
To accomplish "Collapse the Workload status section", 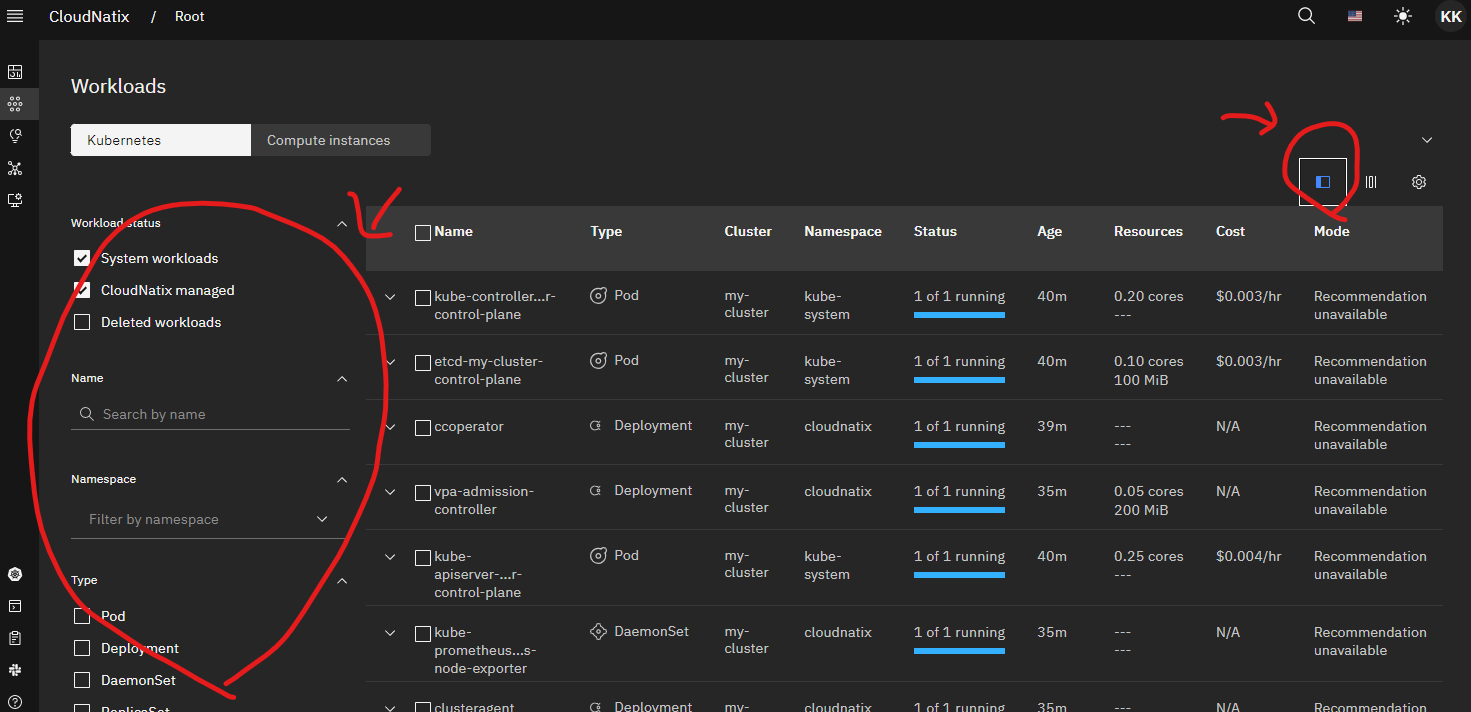I will click(x=342, y=224).
